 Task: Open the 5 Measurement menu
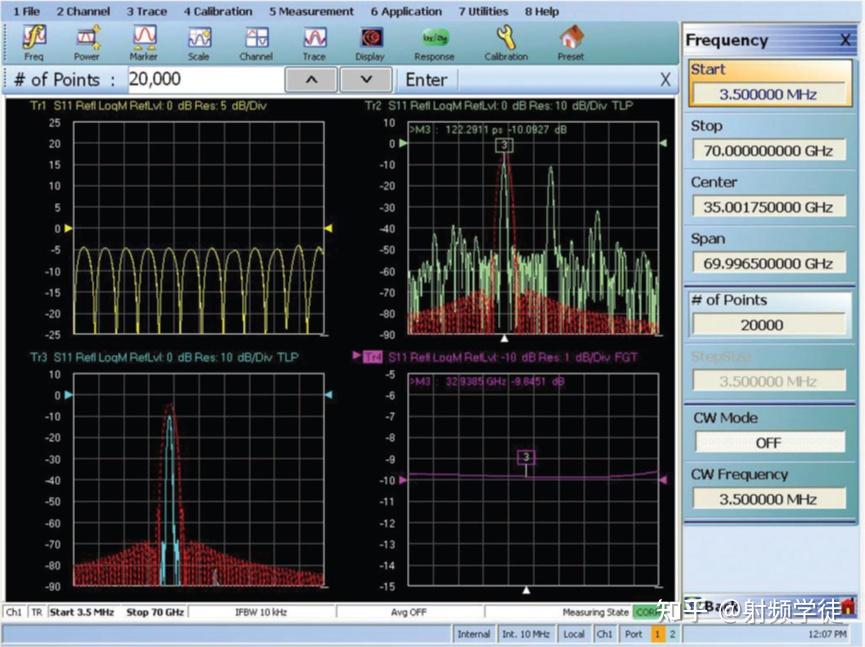tap(311, 11)
